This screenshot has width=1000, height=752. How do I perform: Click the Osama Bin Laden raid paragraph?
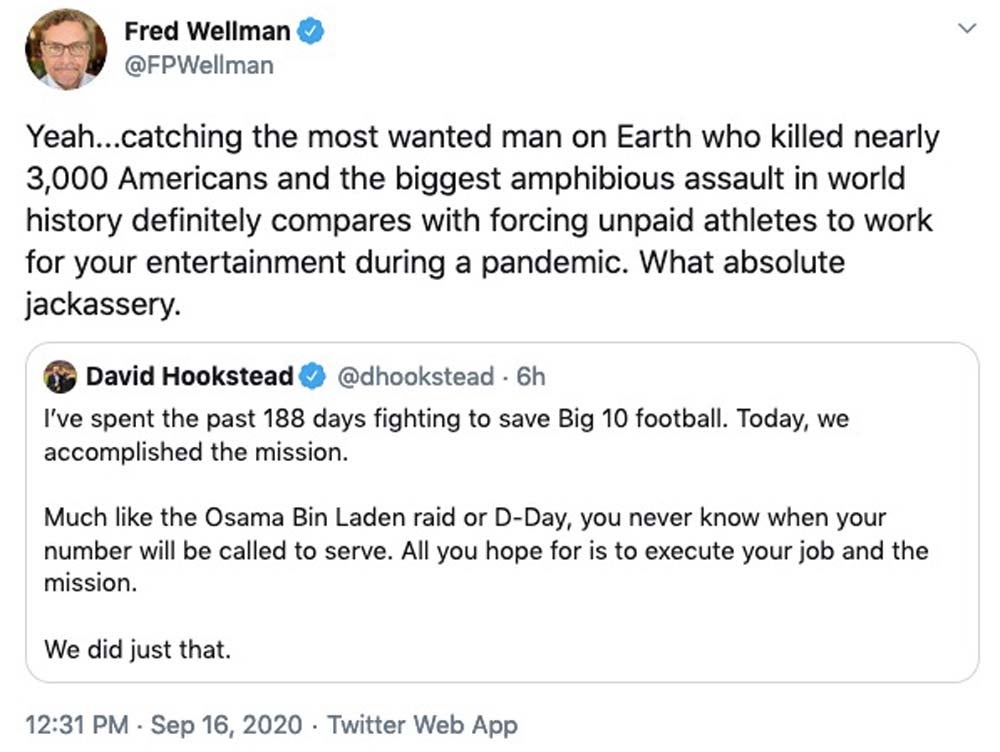click(x=486, y=550)
